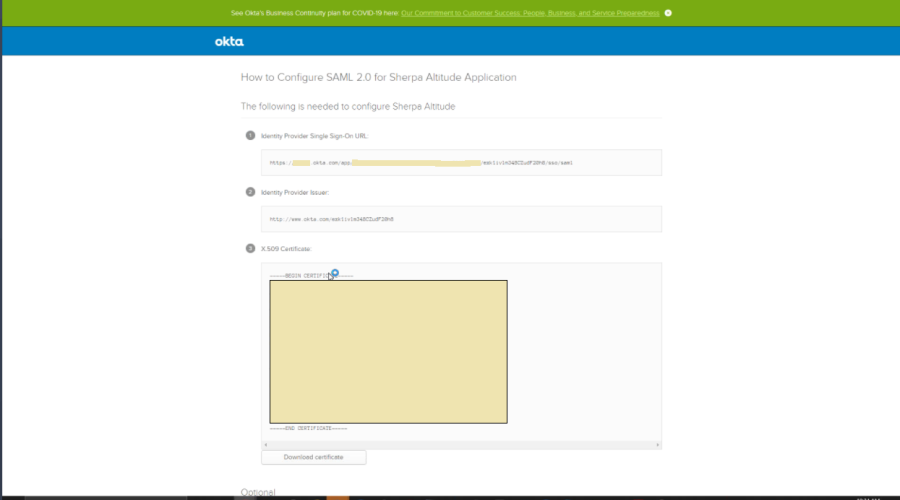
Task: Click the END CERTIFICATE footer line
Action: click(x=308, y=428)
